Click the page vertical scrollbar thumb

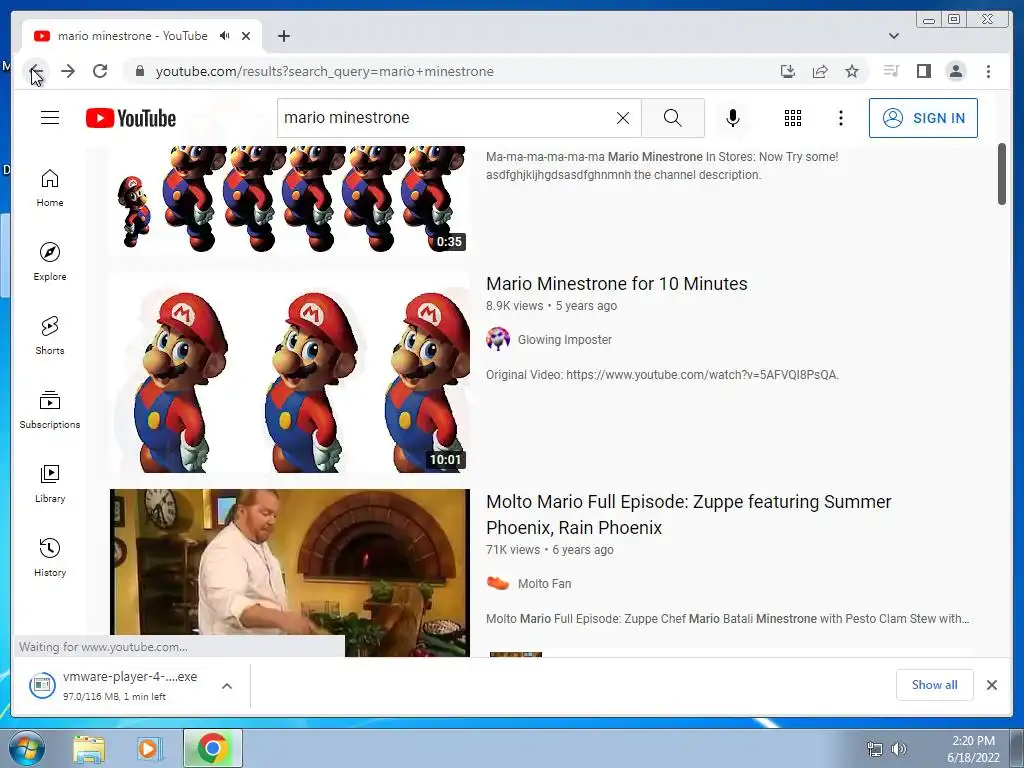click(1002, 174)
